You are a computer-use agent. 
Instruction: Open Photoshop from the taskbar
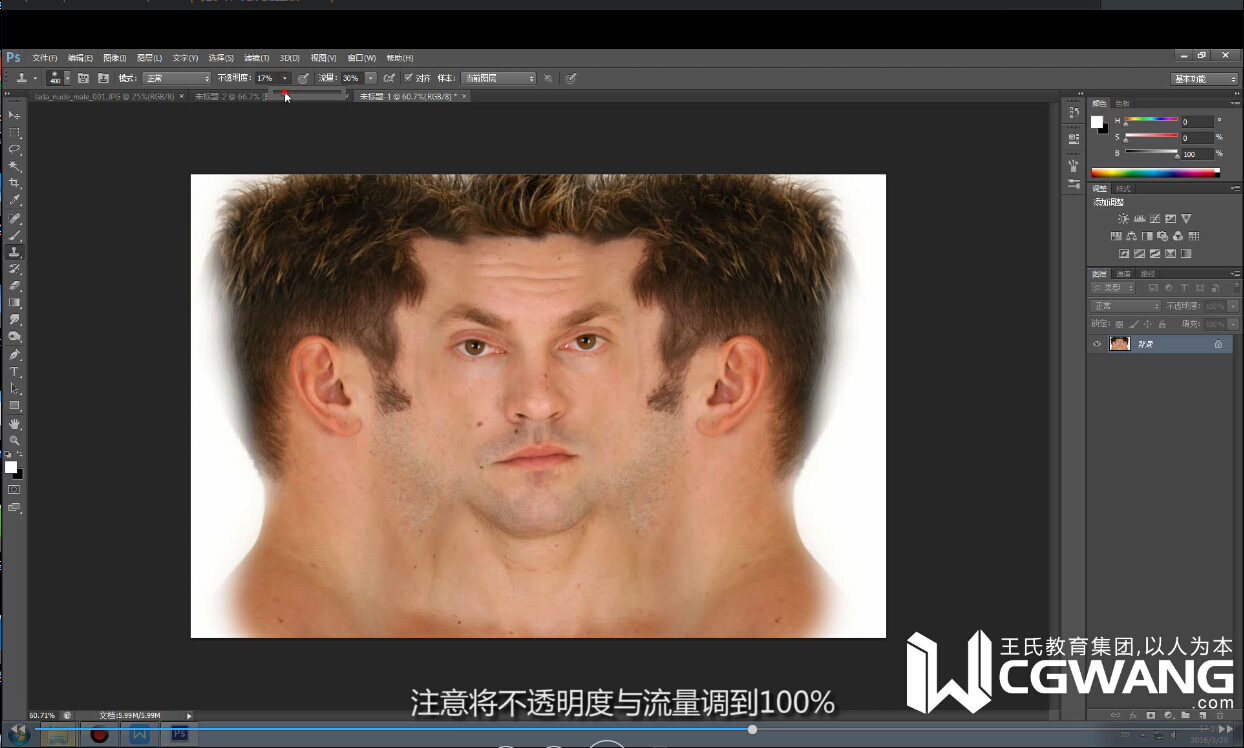[180, 735]
